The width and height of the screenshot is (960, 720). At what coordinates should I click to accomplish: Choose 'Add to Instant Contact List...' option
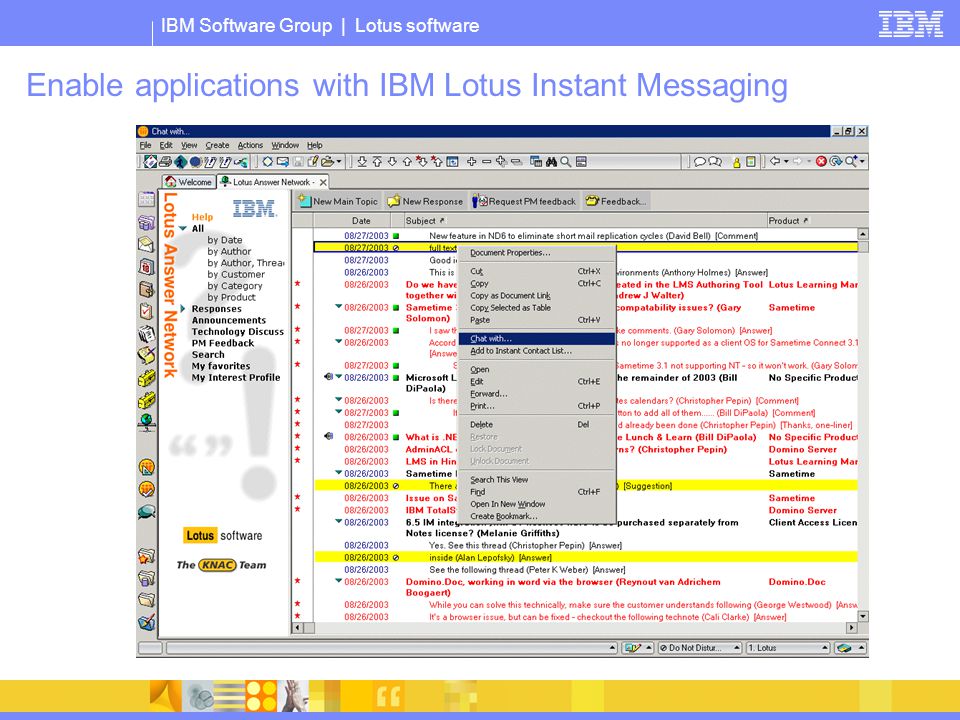click(537, 351)
